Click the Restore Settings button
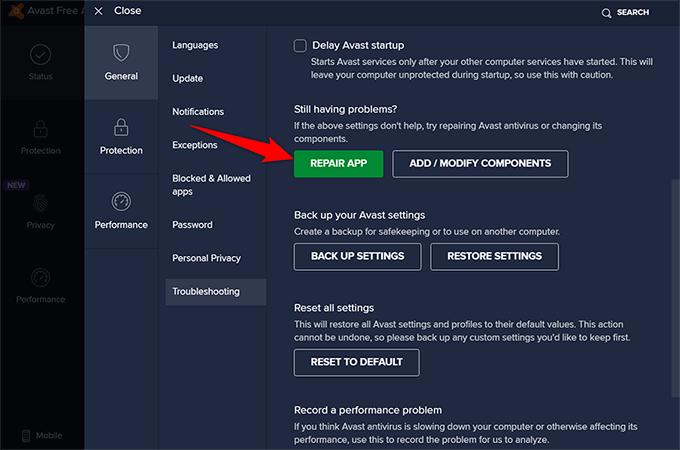Image resolution: width=680 pixels, height=450 pixels. coord(494,256)
